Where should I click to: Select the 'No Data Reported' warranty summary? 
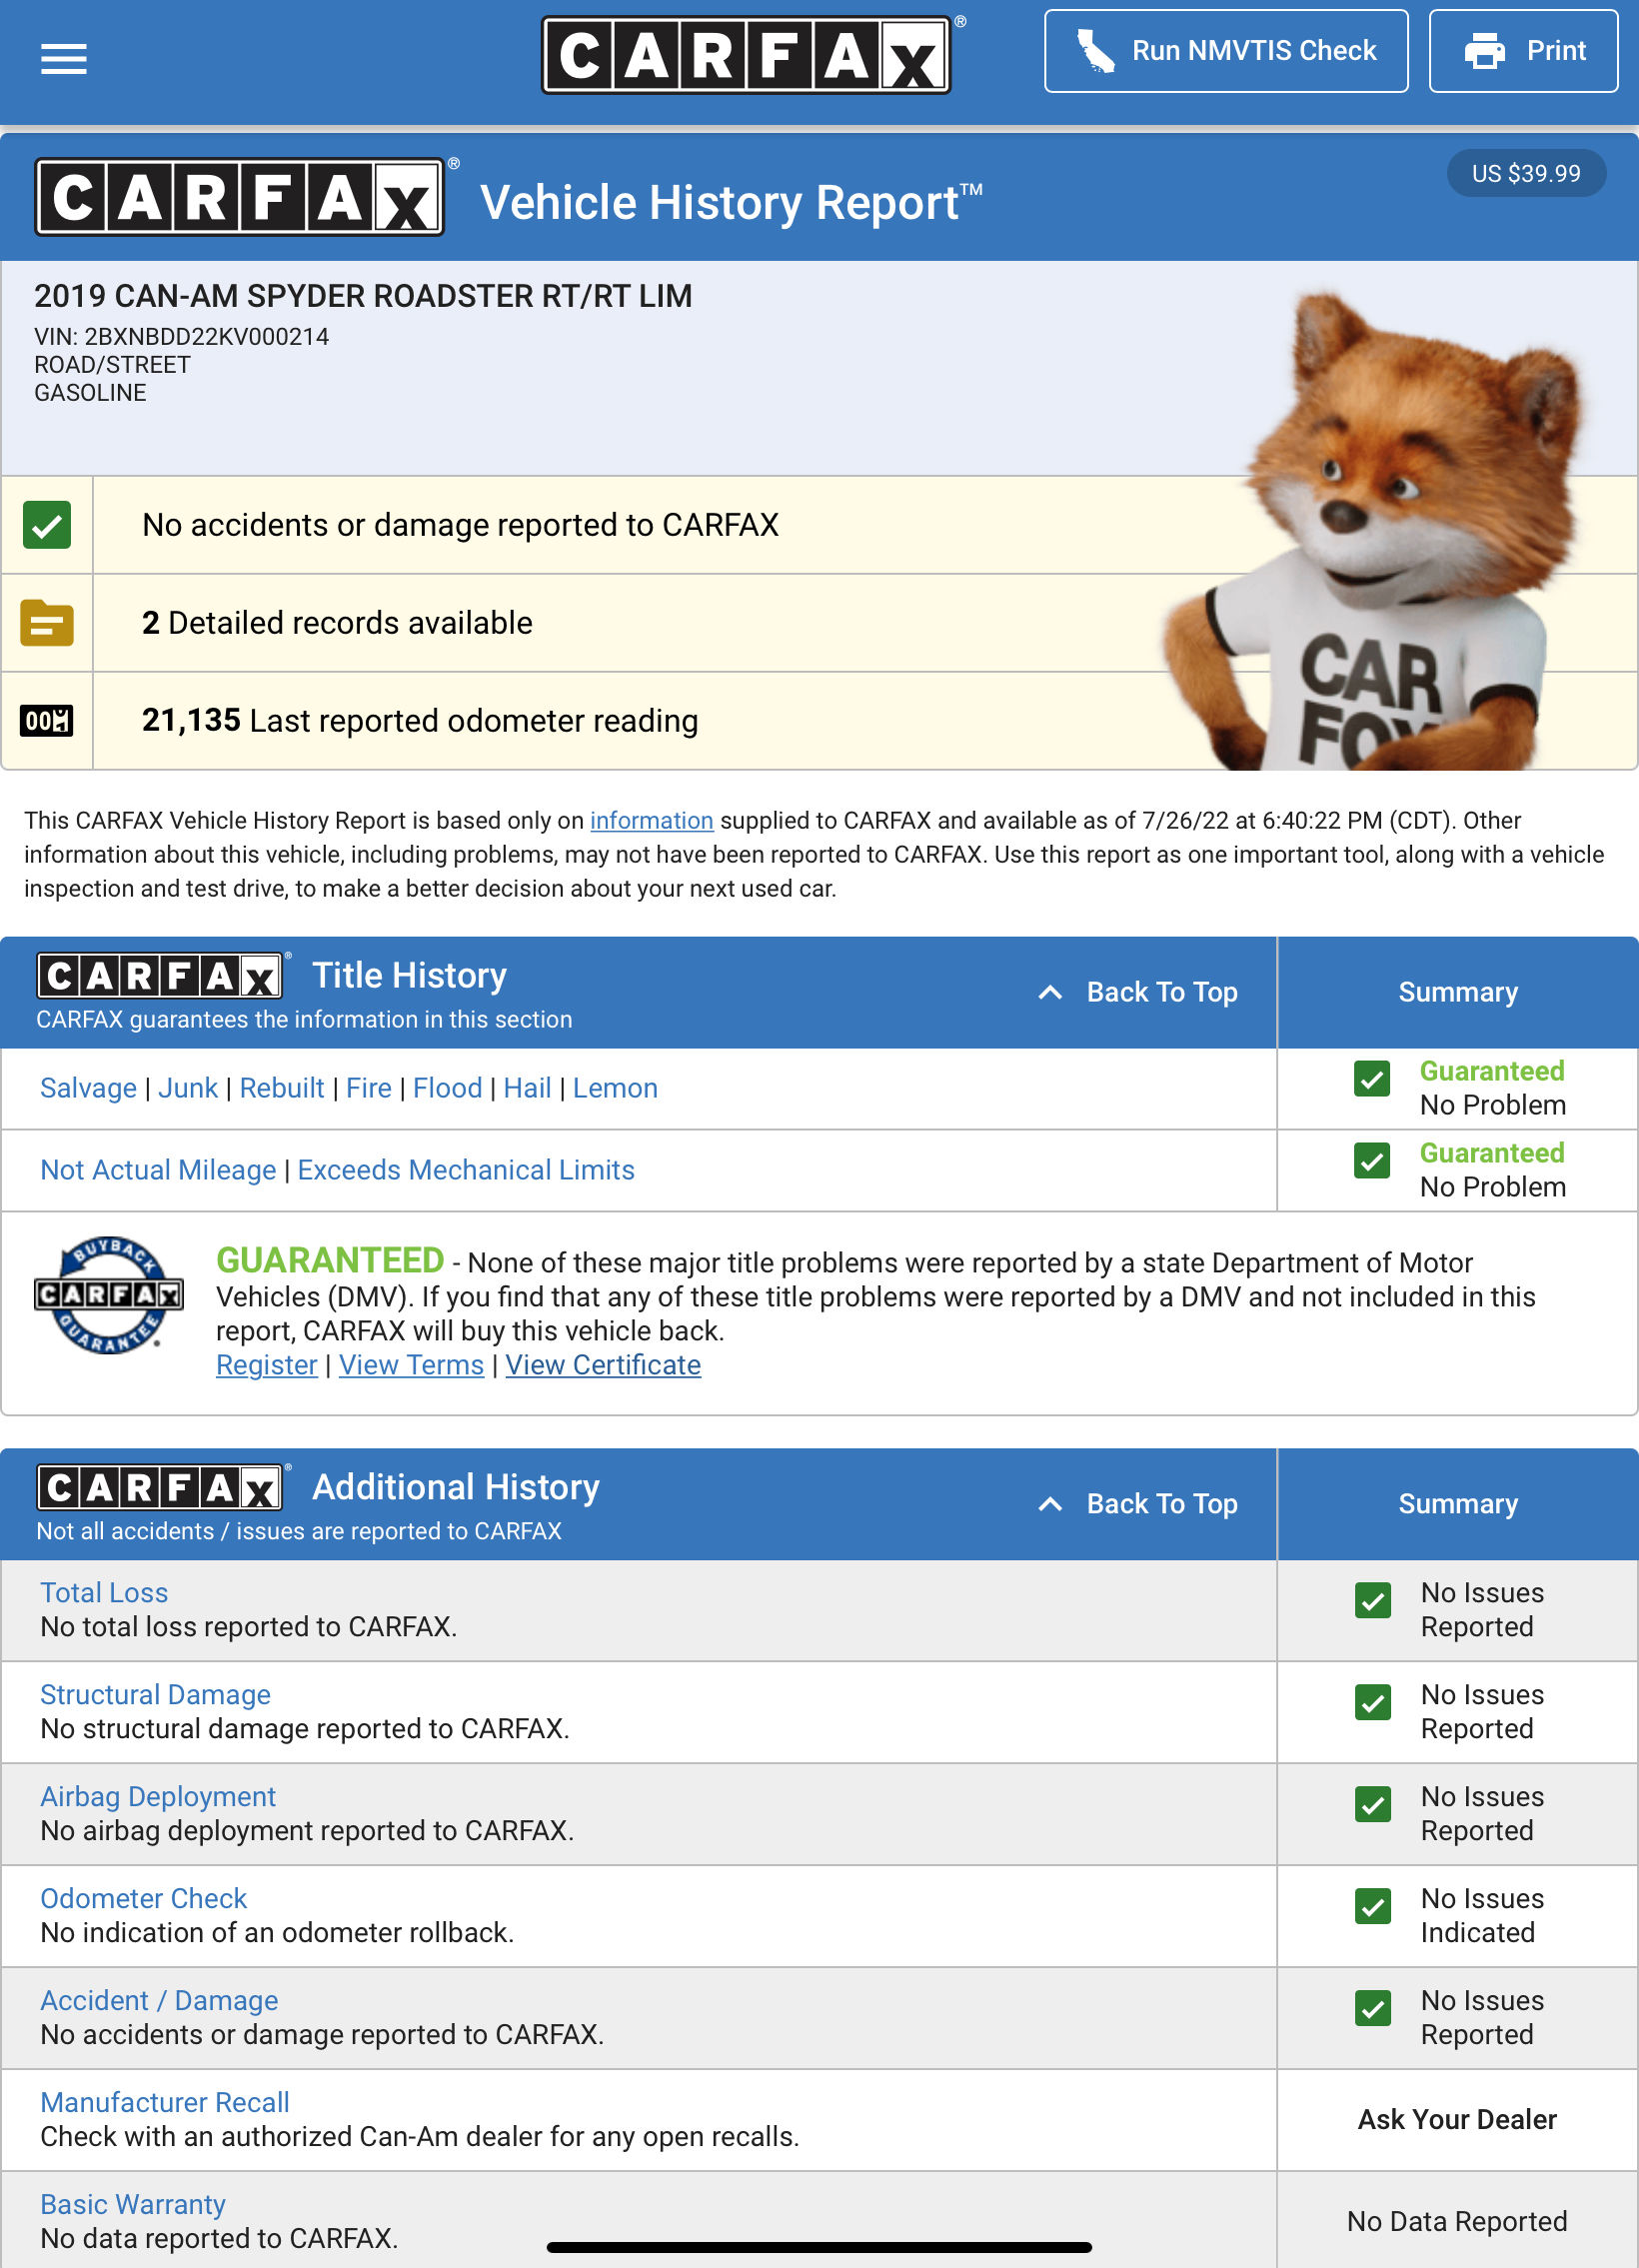(1457, 2222)
